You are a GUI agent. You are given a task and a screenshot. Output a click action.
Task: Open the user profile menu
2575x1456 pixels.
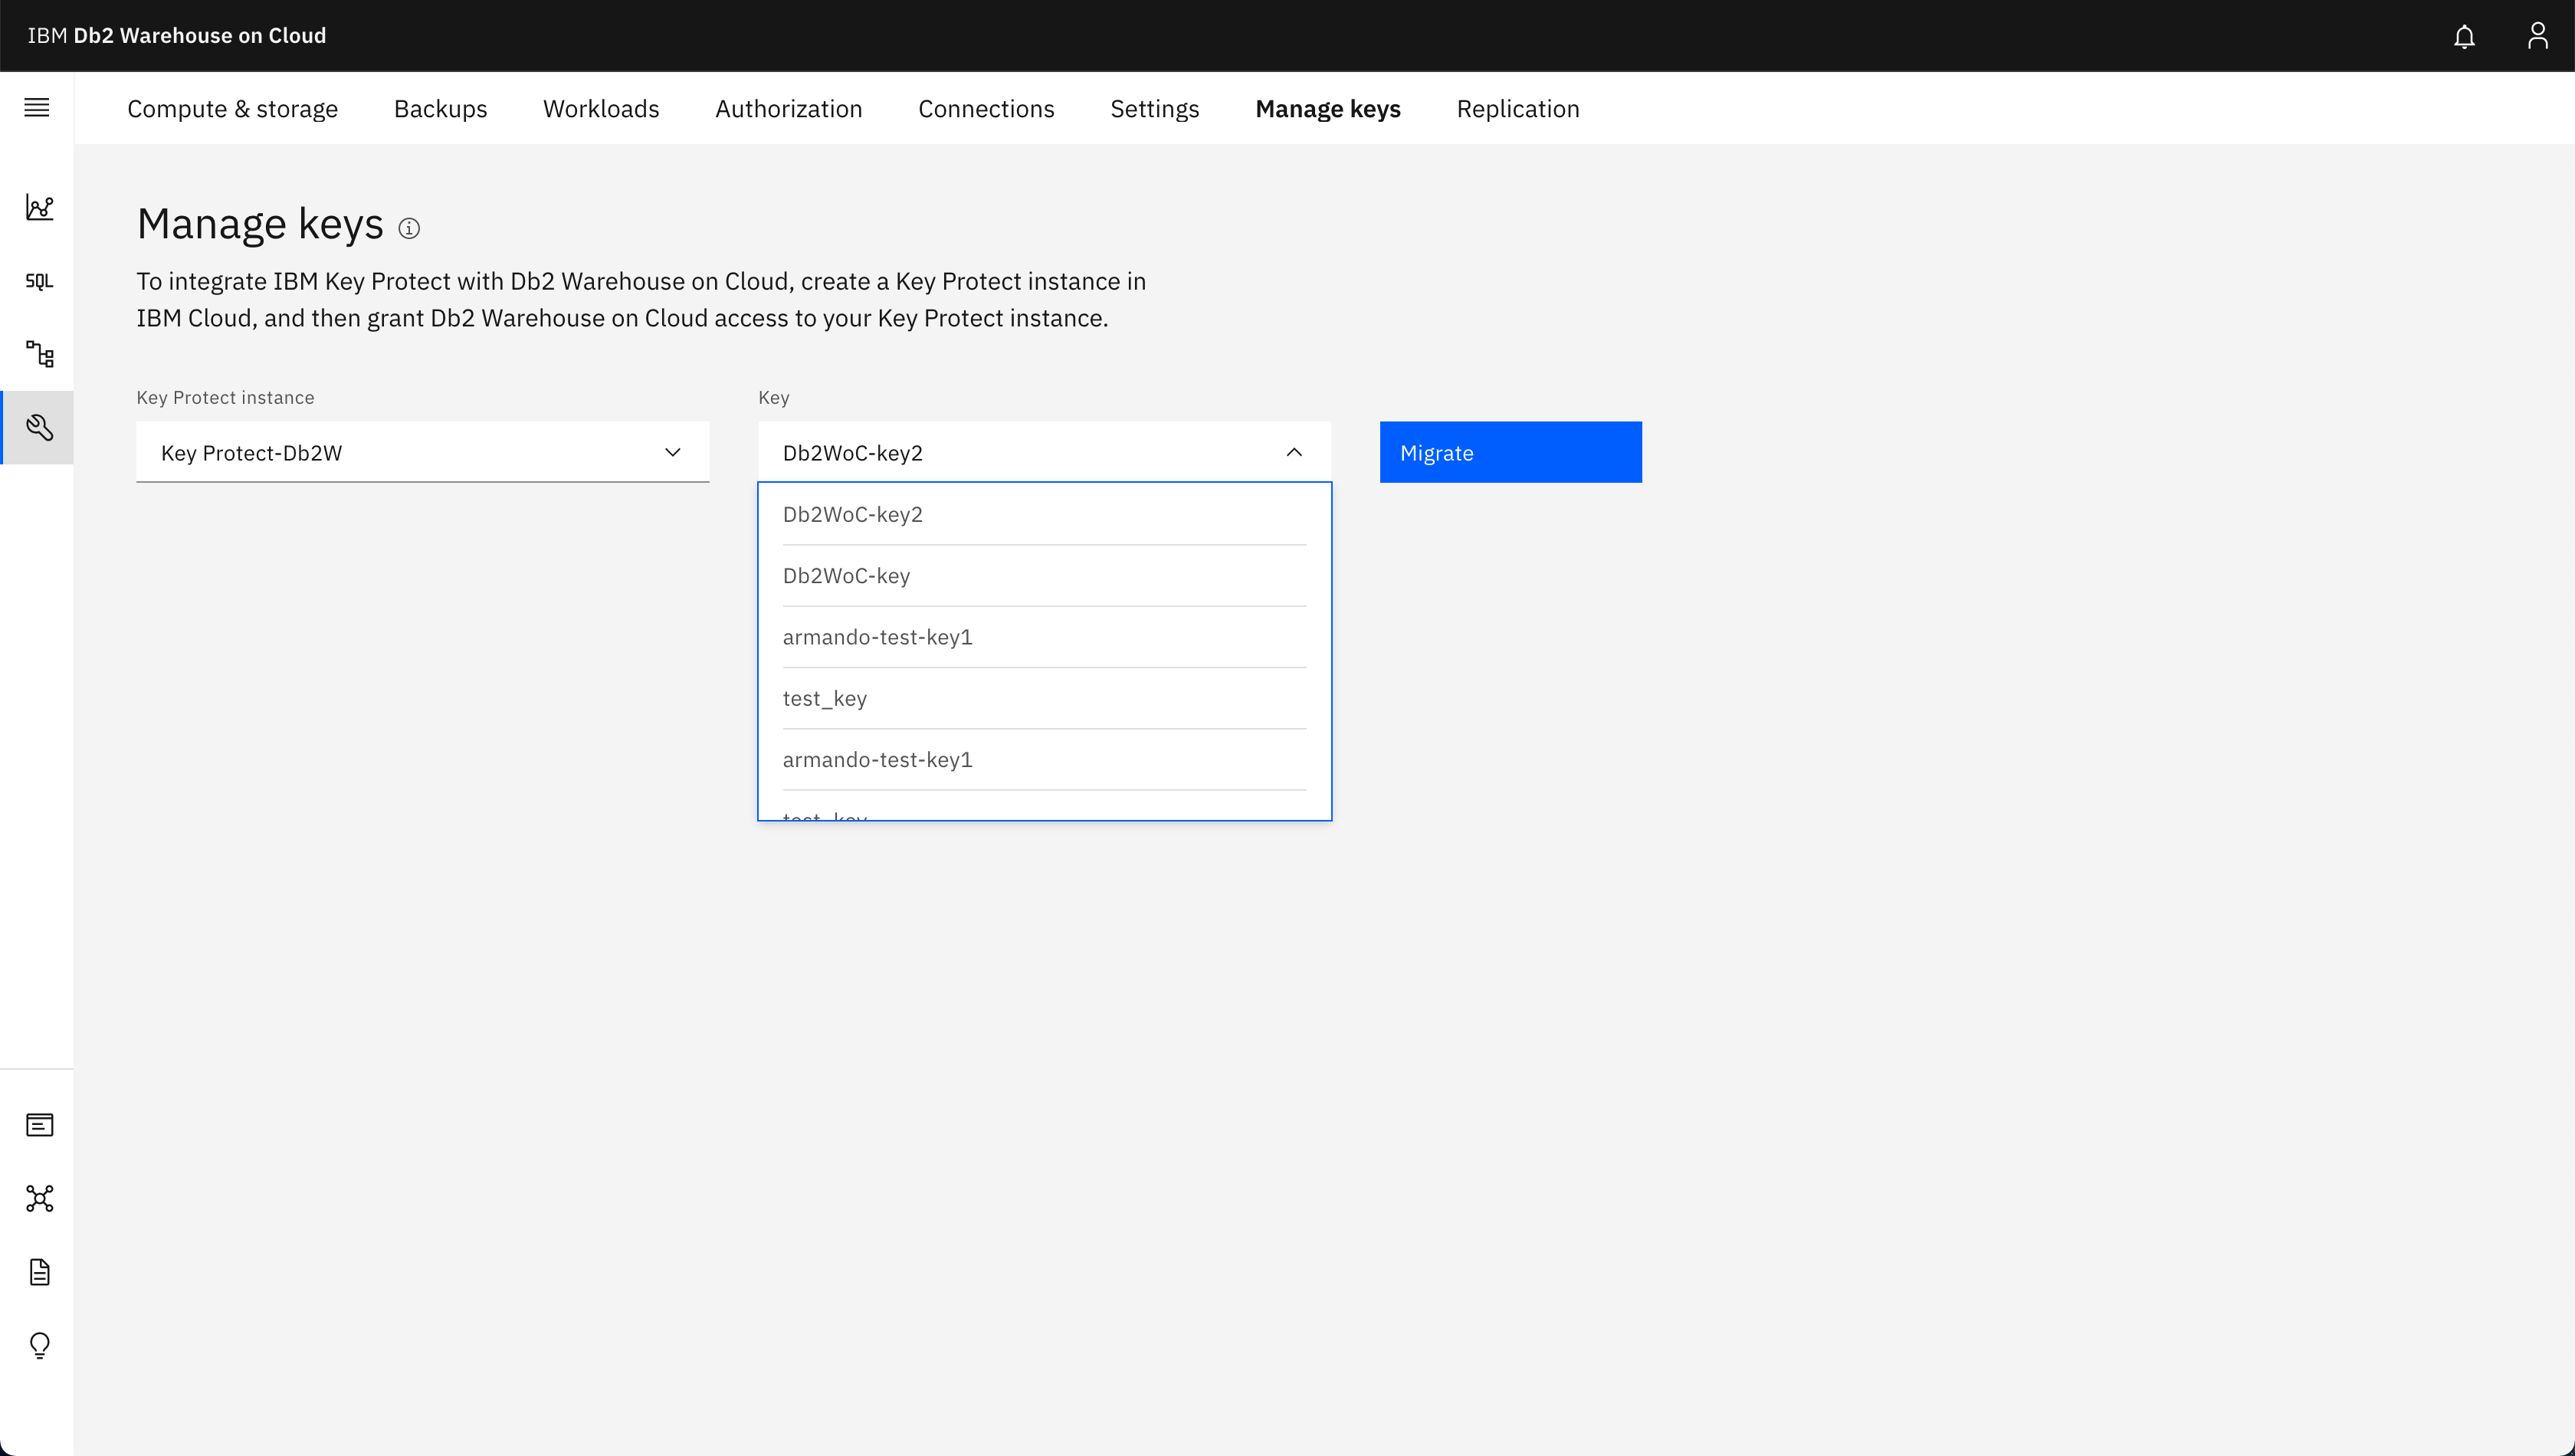click(2537, 36)
